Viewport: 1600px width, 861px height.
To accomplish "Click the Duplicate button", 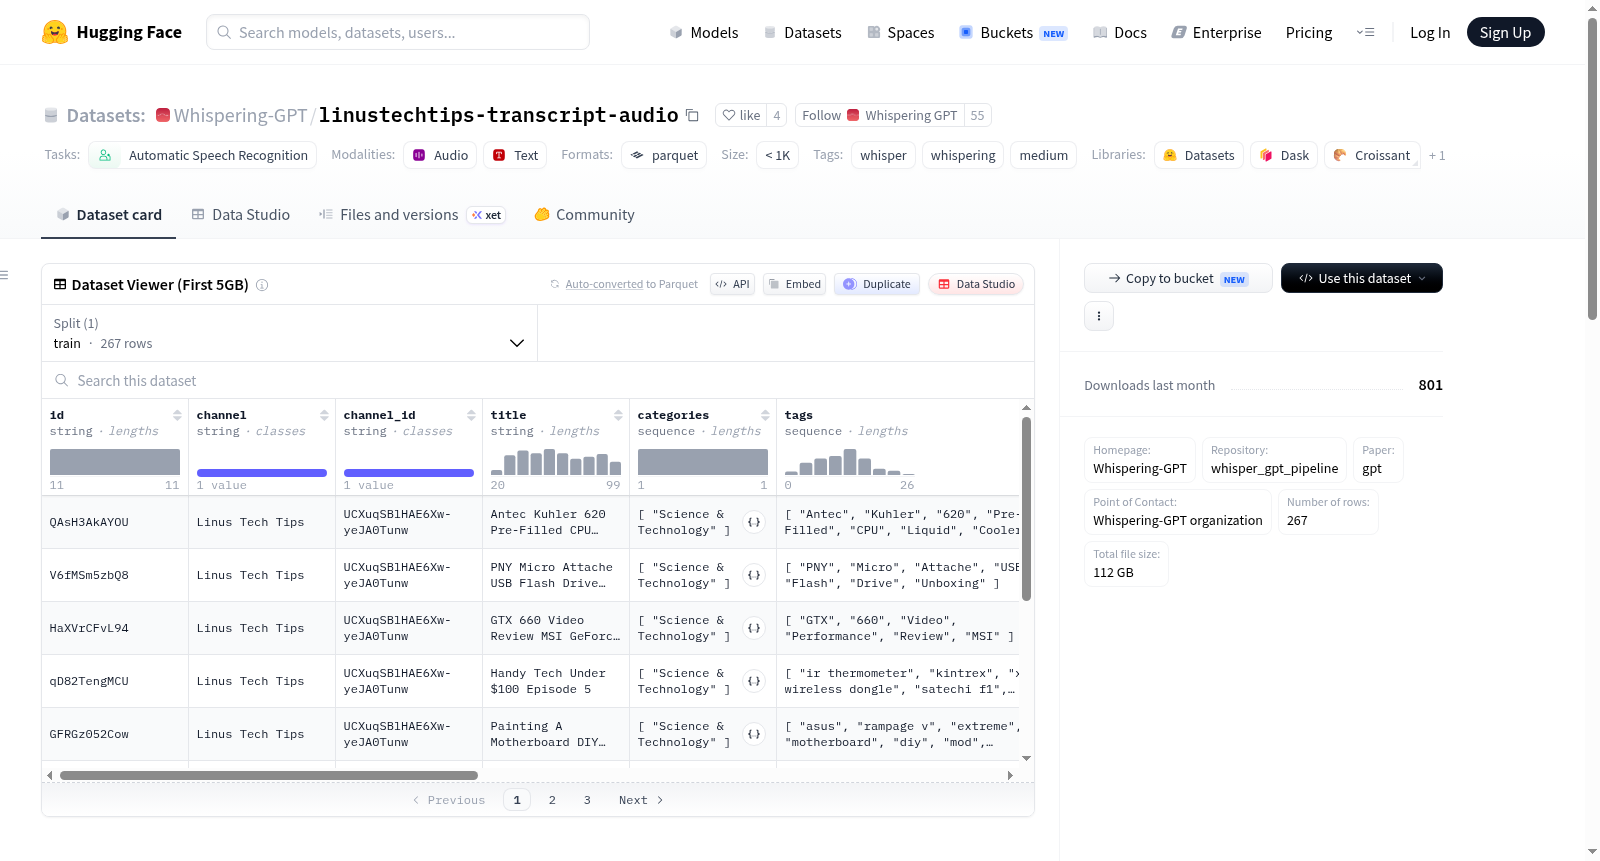I will 877,284.
